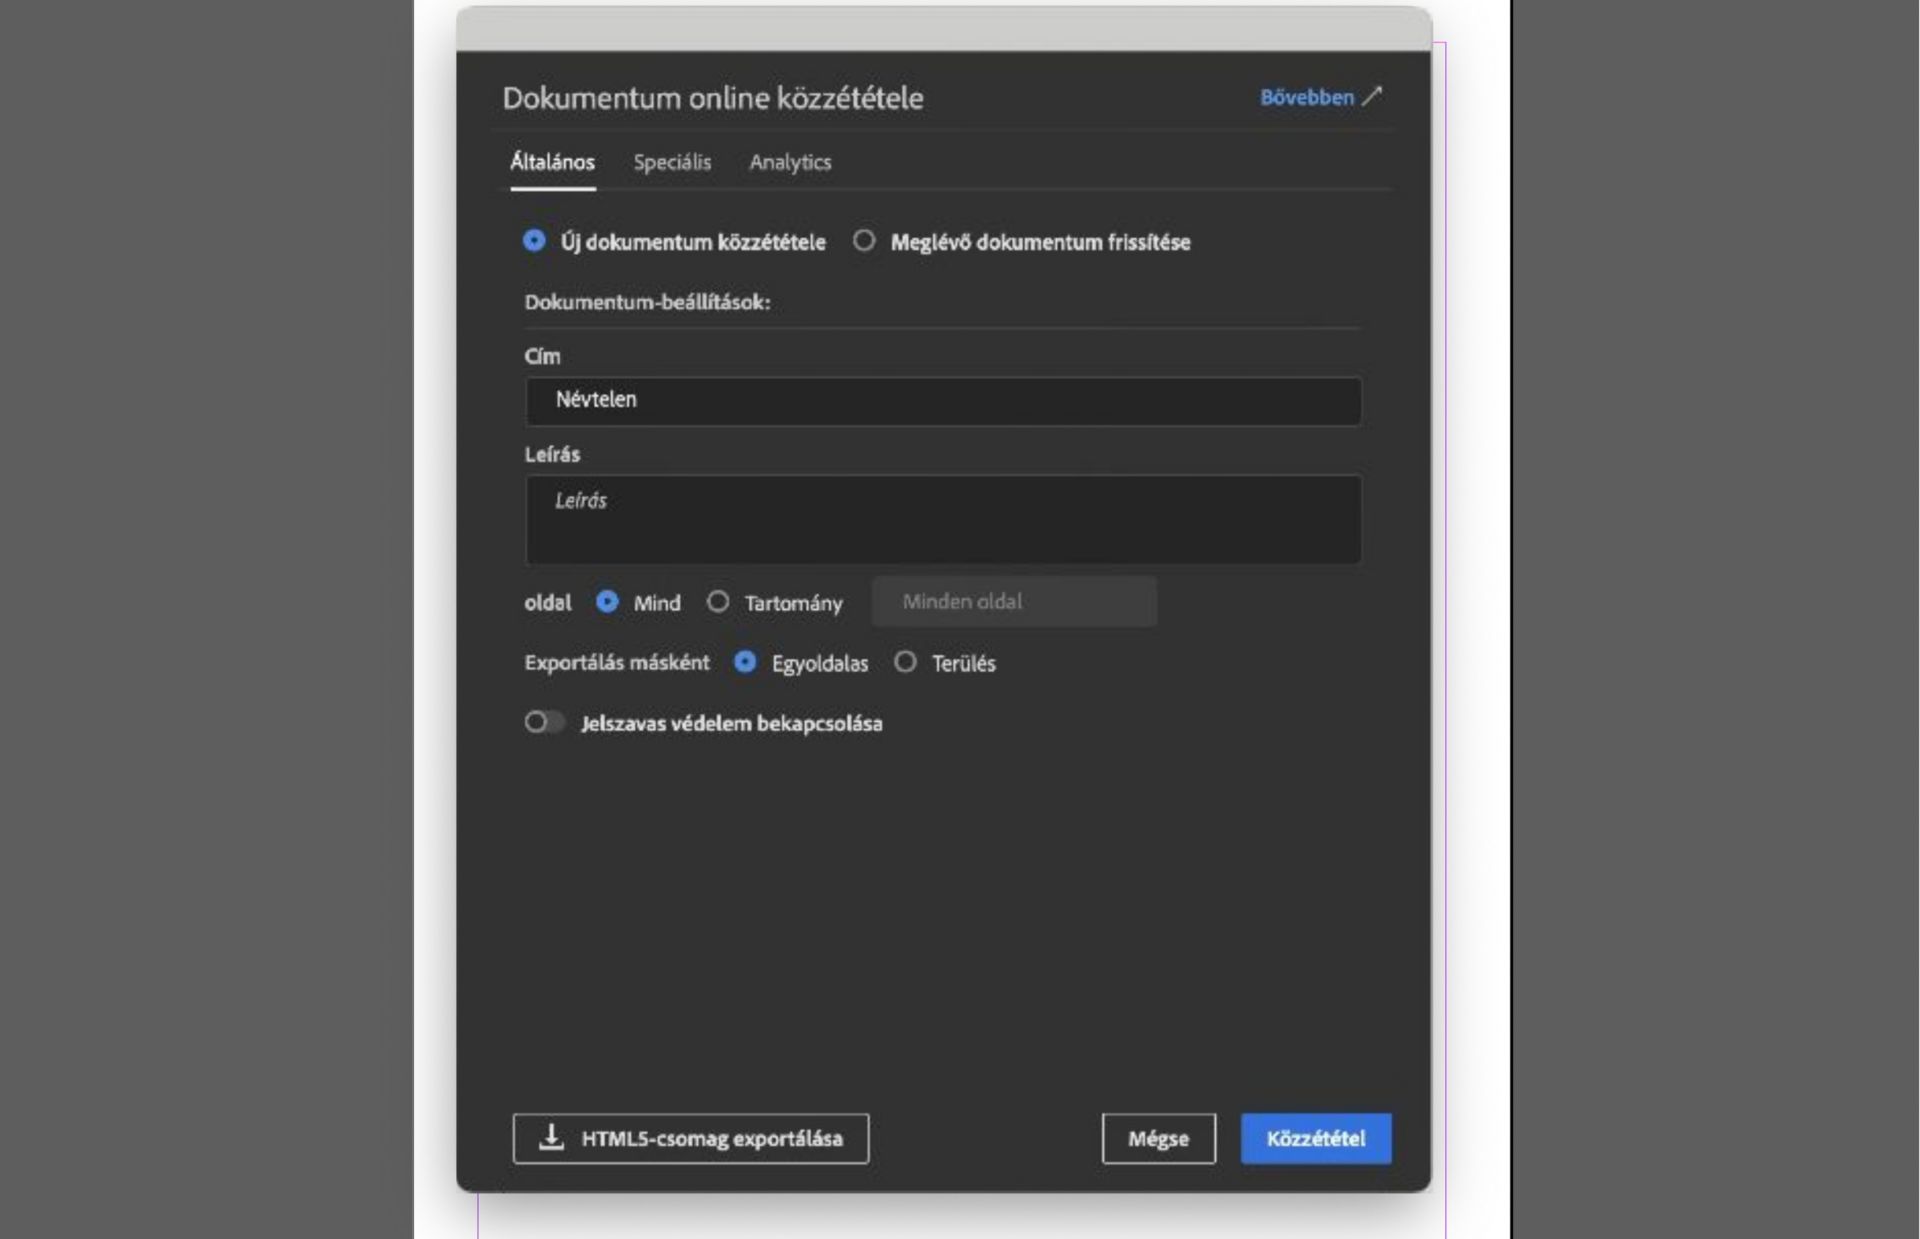Screen dimensions: 1920x1239
Task: Click the dialog title Dokumentum online közzététele
Action: (x=712, y=97)
